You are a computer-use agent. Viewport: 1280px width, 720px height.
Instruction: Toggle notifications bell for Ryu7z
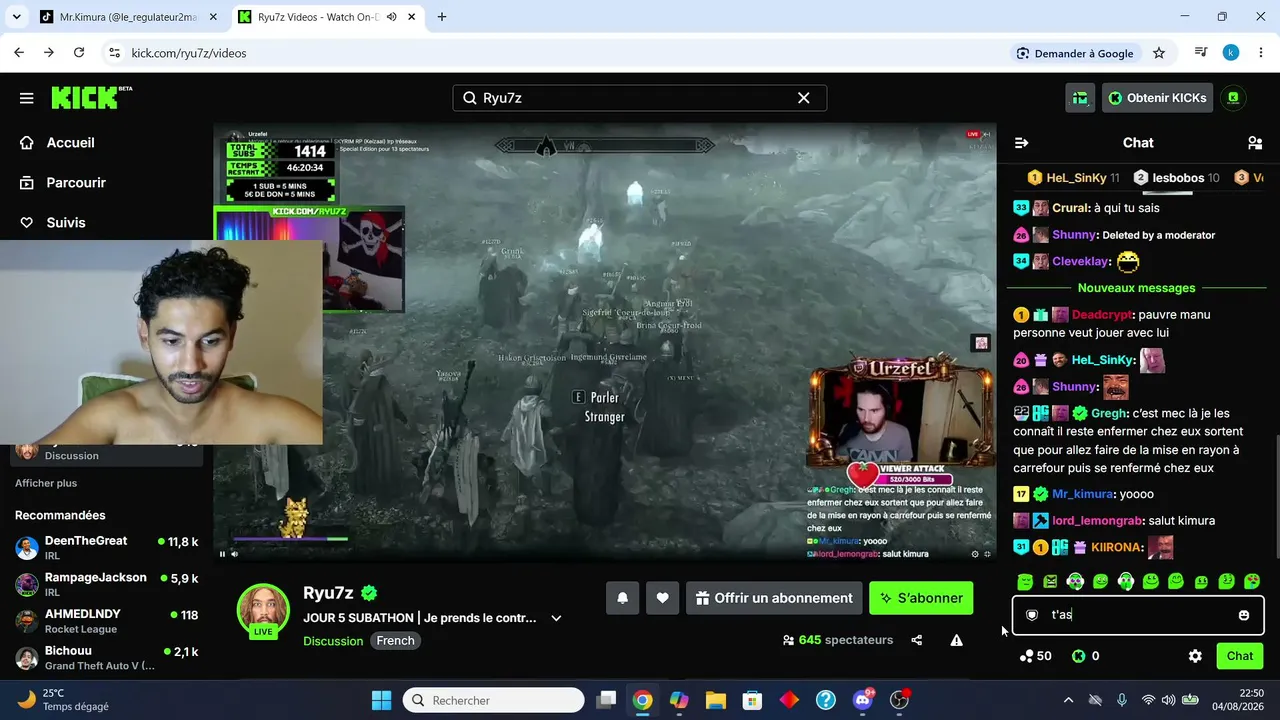(622, 598)
